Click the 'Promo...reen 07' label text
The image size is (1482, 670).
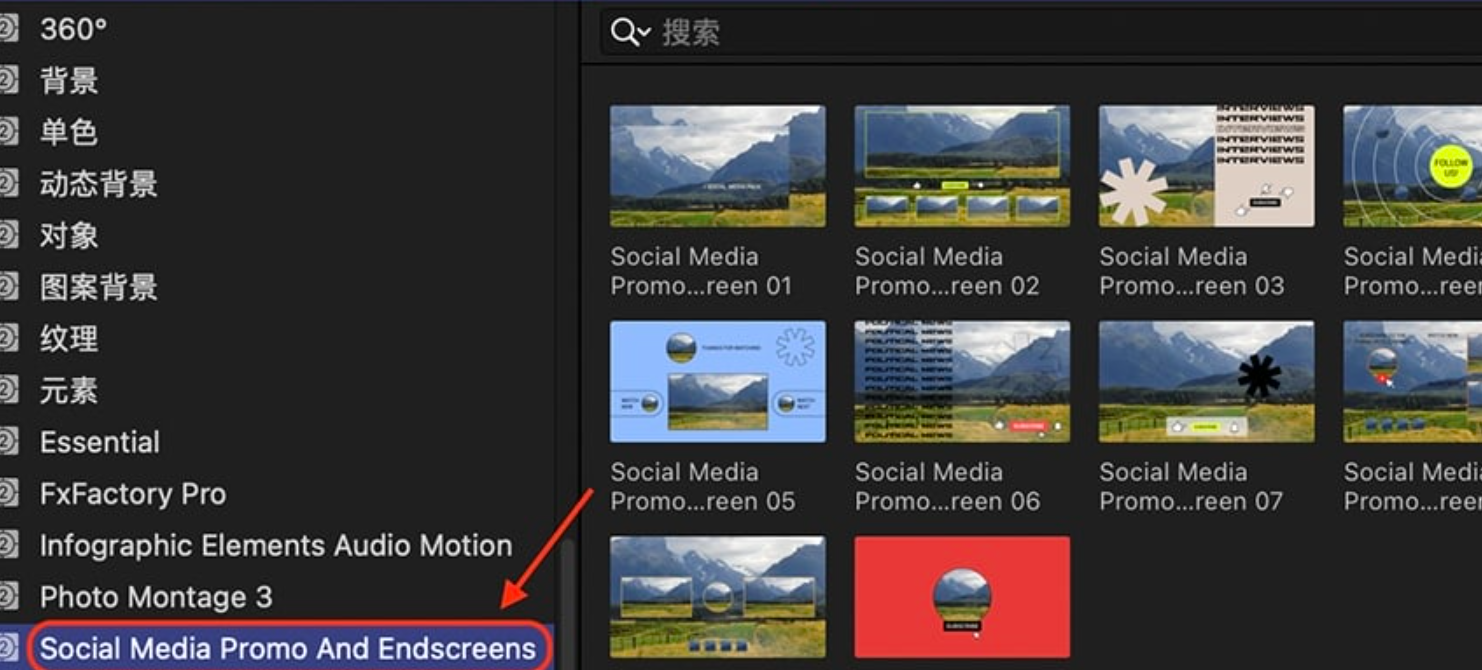click(1191, 501)
